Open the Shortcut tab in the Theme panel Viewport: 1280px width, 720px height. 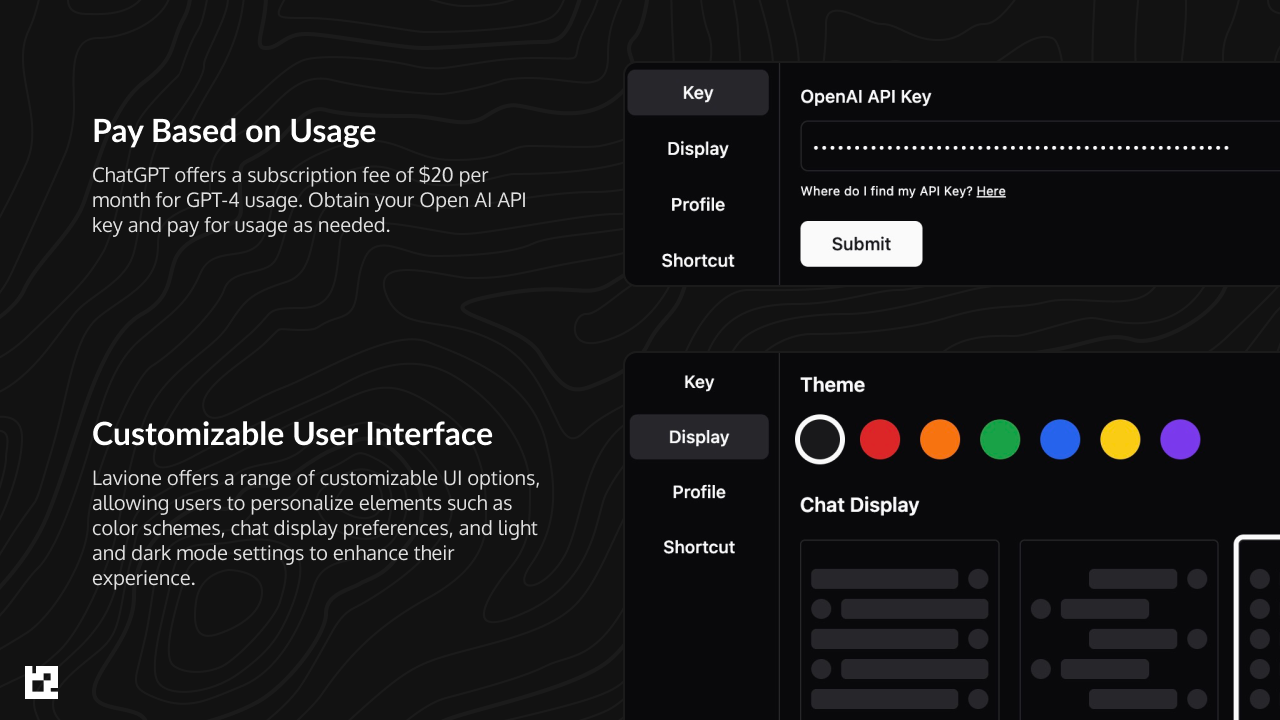(699, 547)
